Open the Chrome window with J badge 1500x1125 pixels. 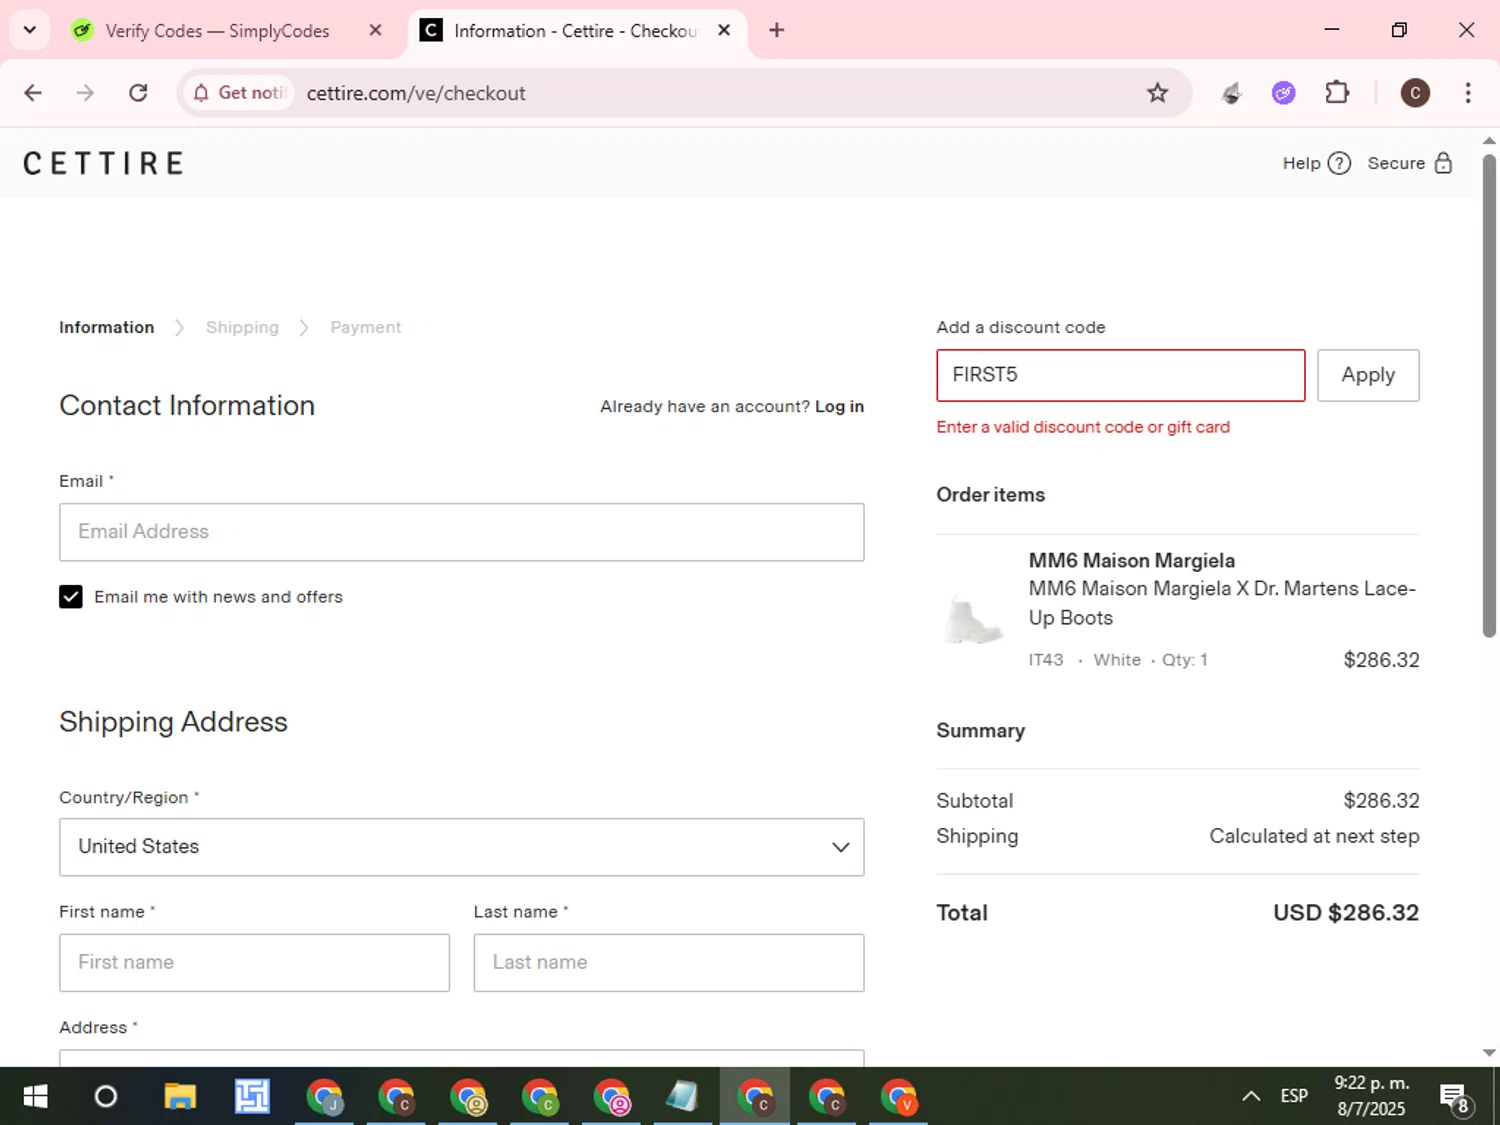[x=324, y=1097]
